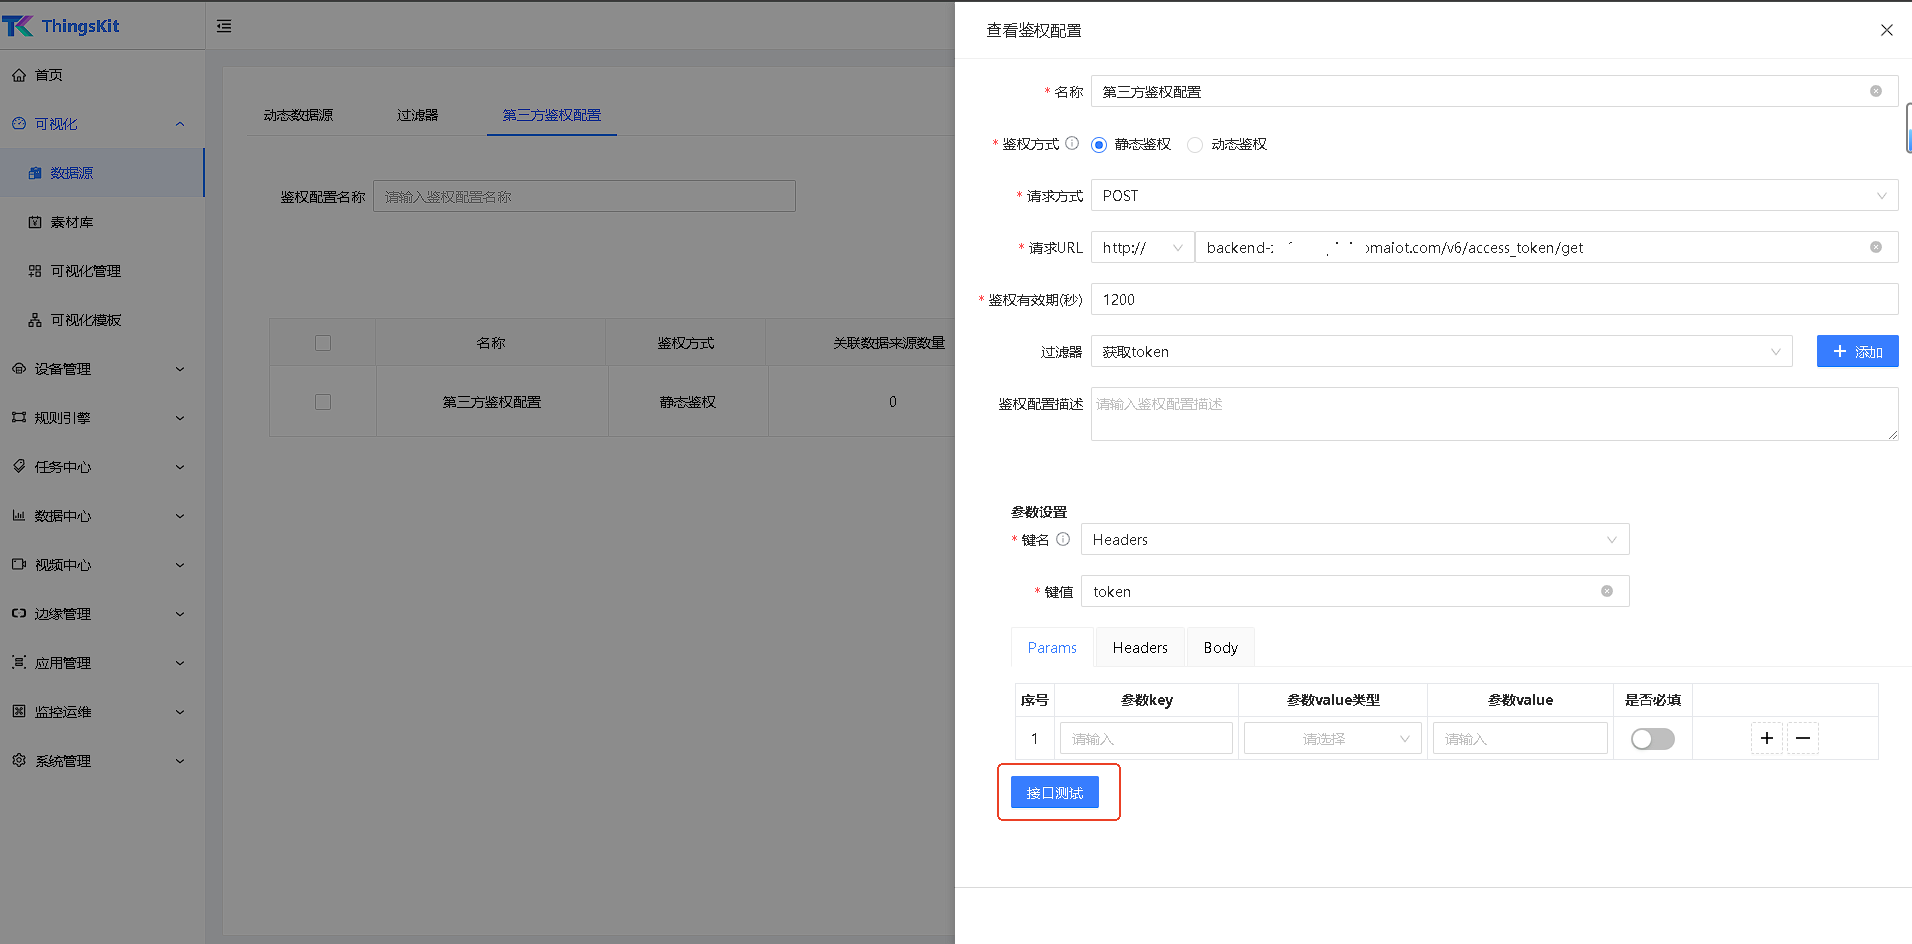
Task: Select the 动态鉴权 radio option
Action: click(1195, 145)
